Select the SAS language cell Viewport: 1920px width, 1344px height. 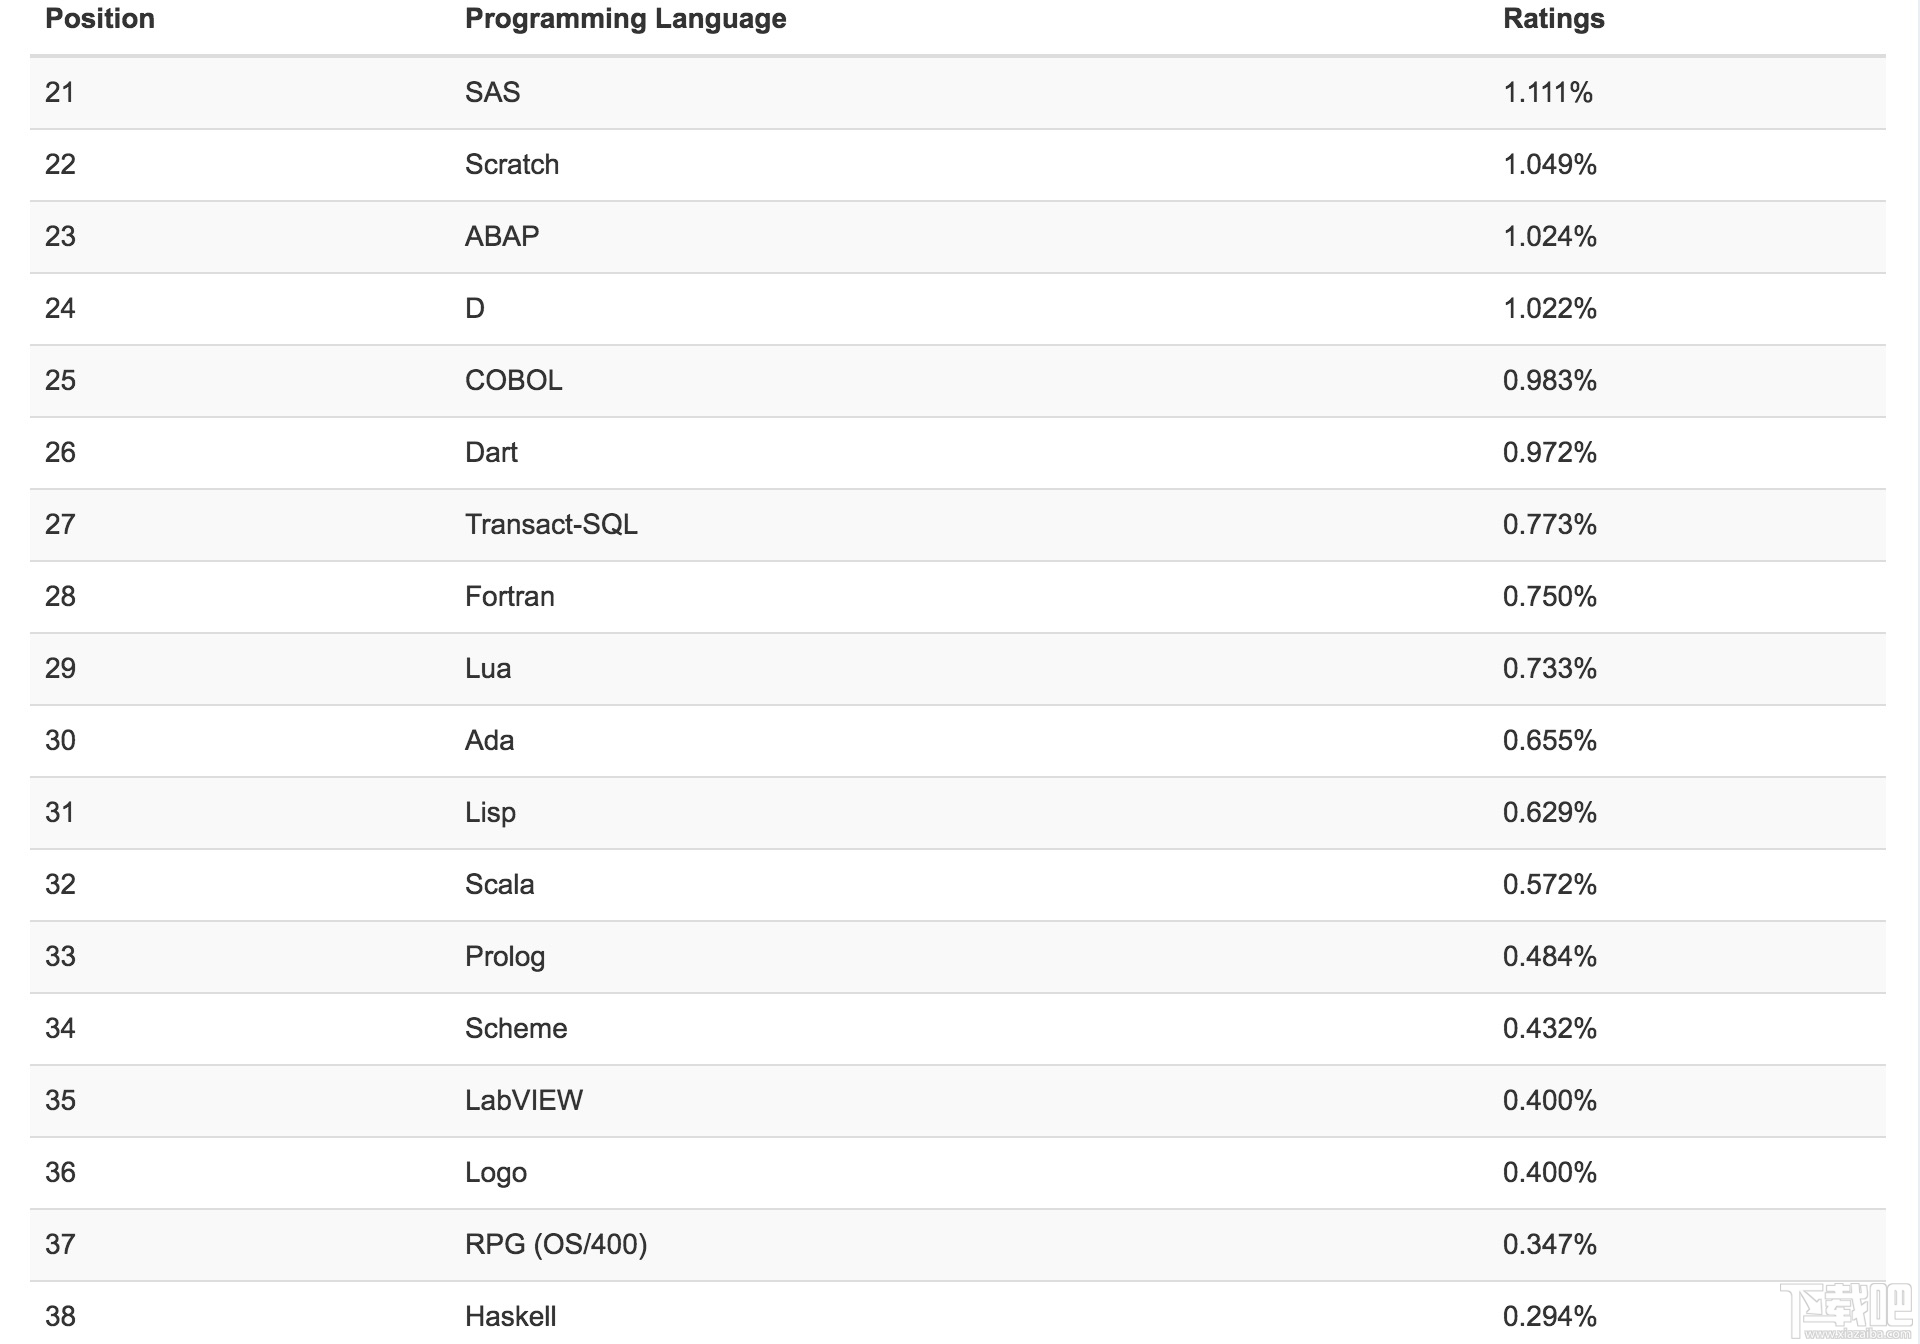492,93
